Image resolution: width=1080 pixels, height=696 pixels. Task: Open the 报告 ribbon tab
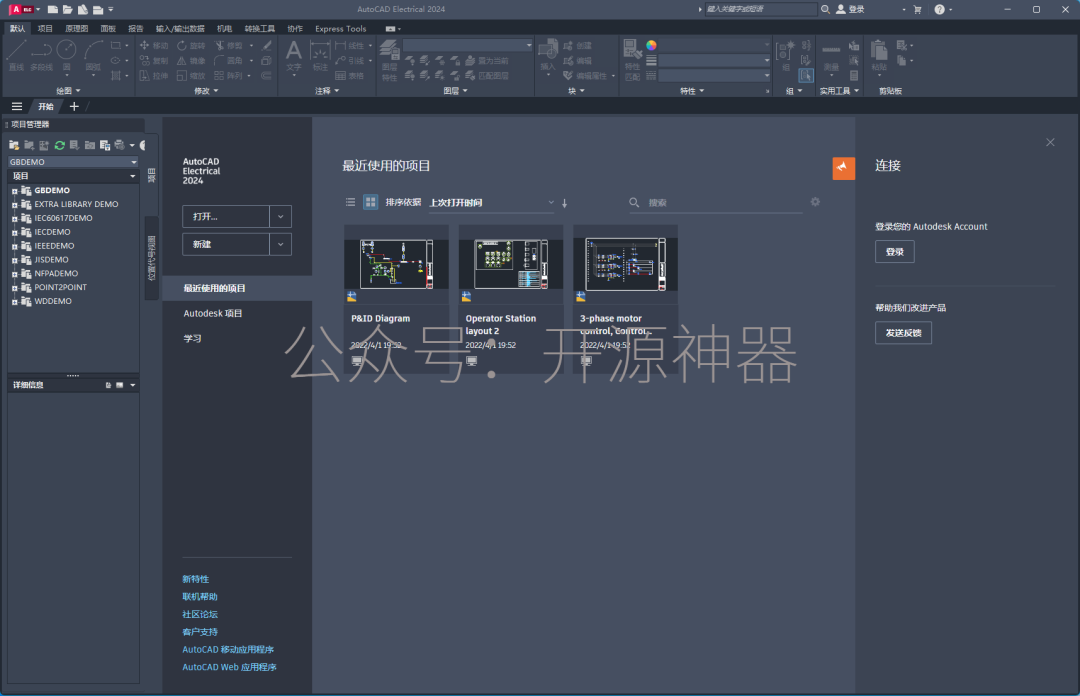click(136, 29)
